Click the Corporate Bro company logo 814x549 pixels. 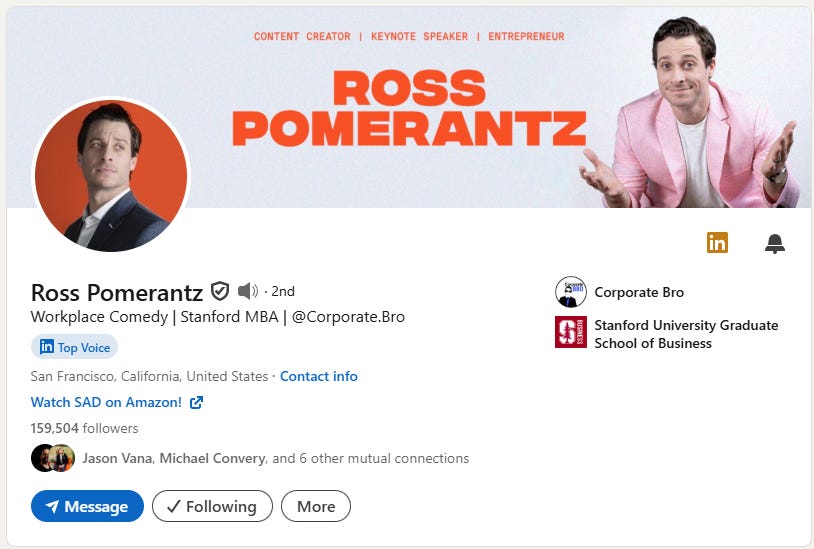click(x=571, y=292)
